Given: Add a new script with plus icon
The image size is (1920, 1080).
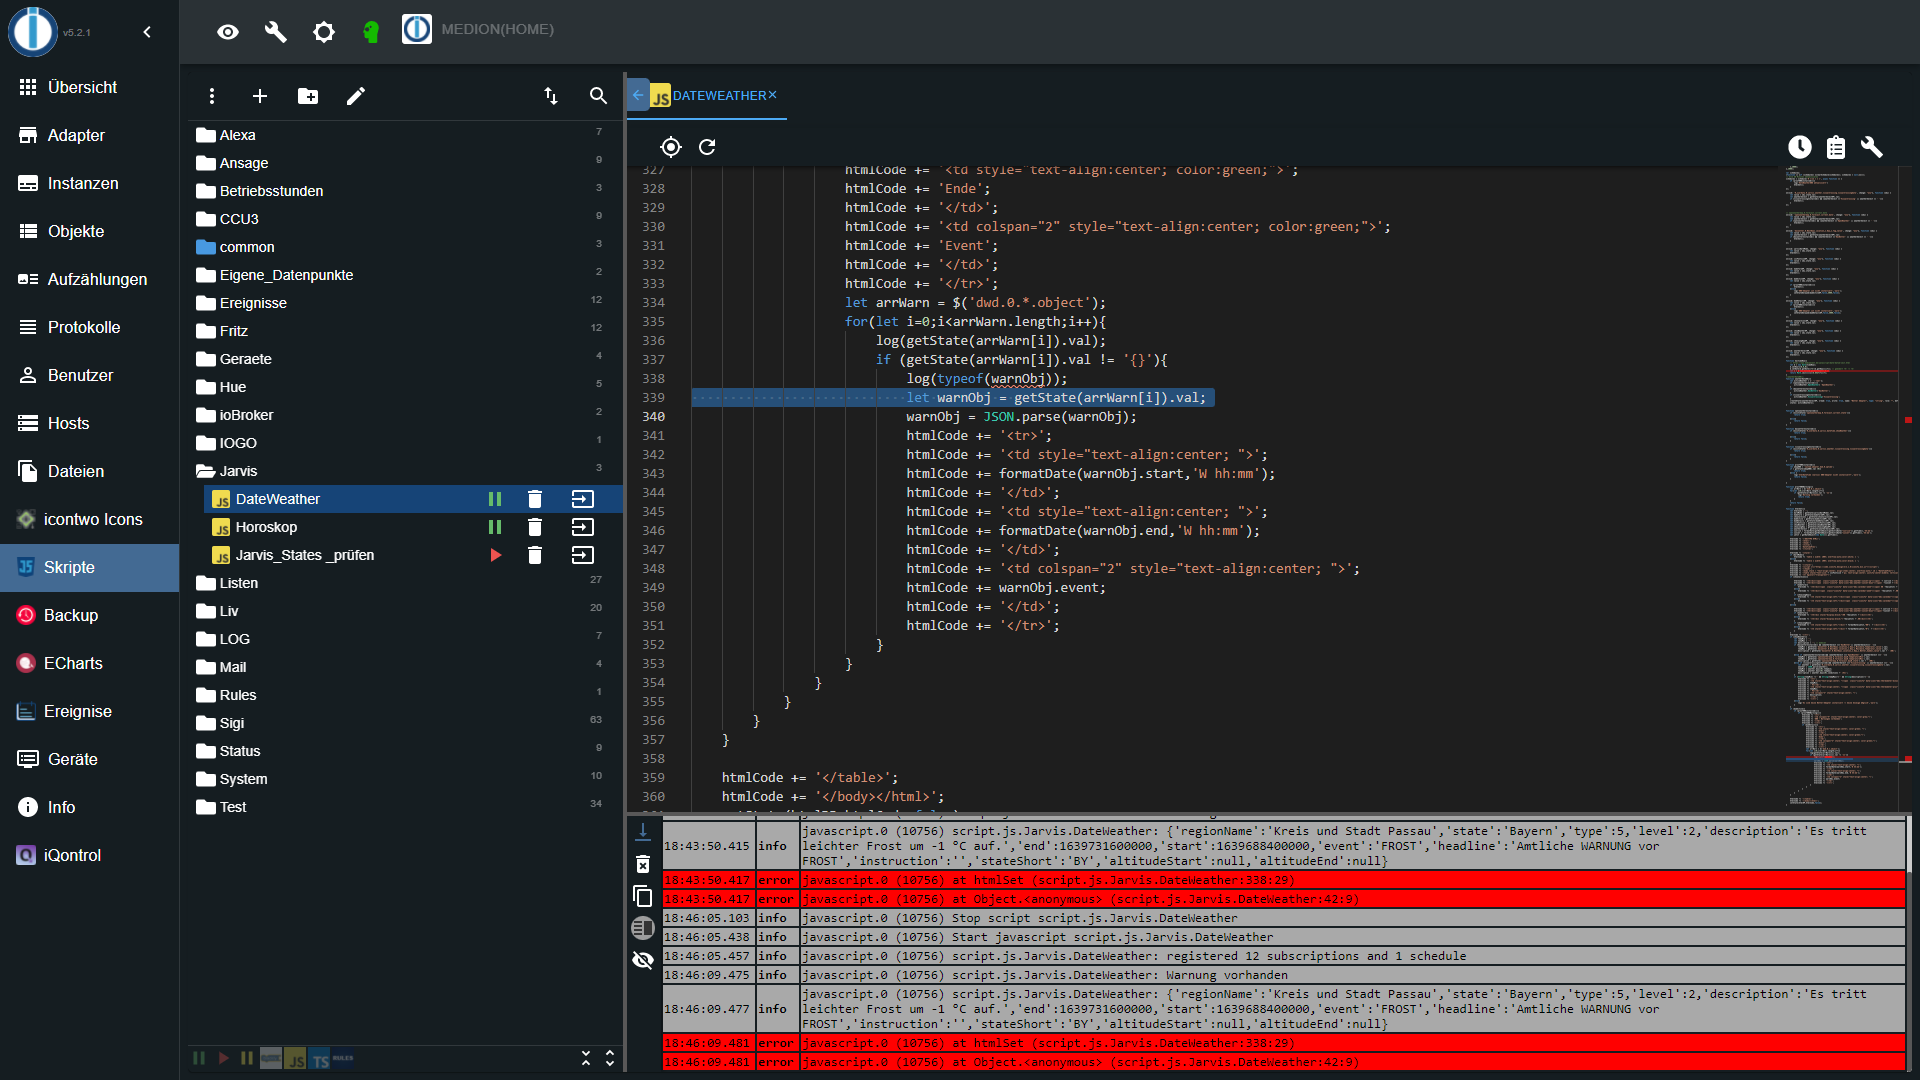Looking at the screenshot, I should click(x=260, y=96).
